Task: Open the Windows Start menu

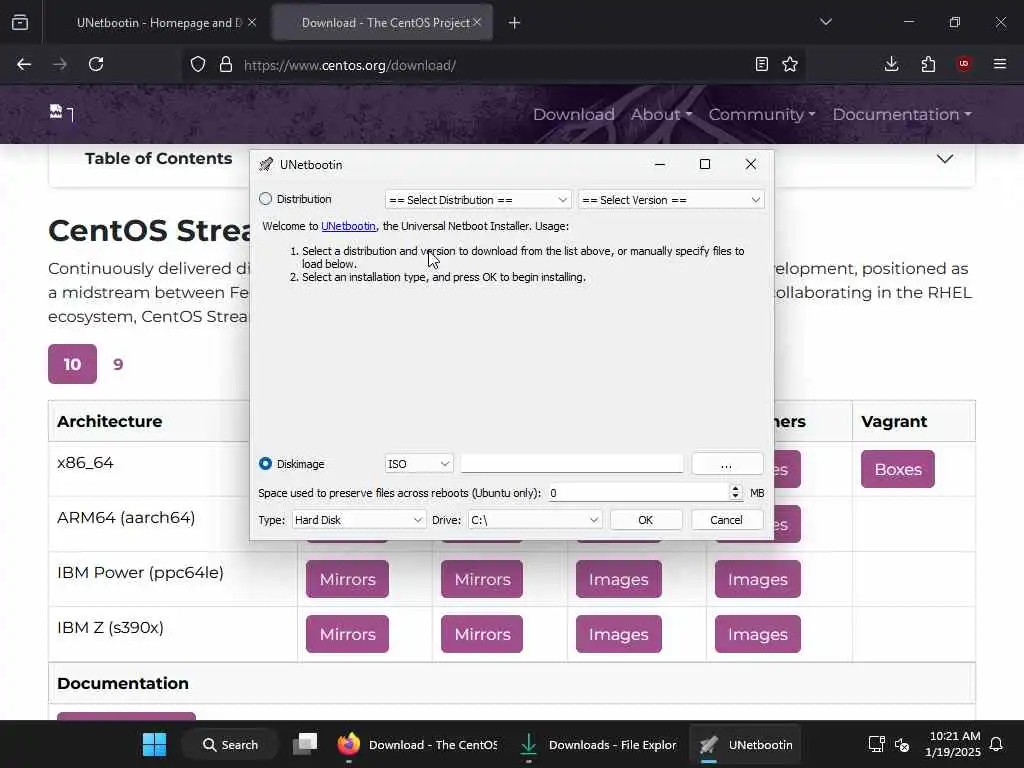Action: (155, 744)
